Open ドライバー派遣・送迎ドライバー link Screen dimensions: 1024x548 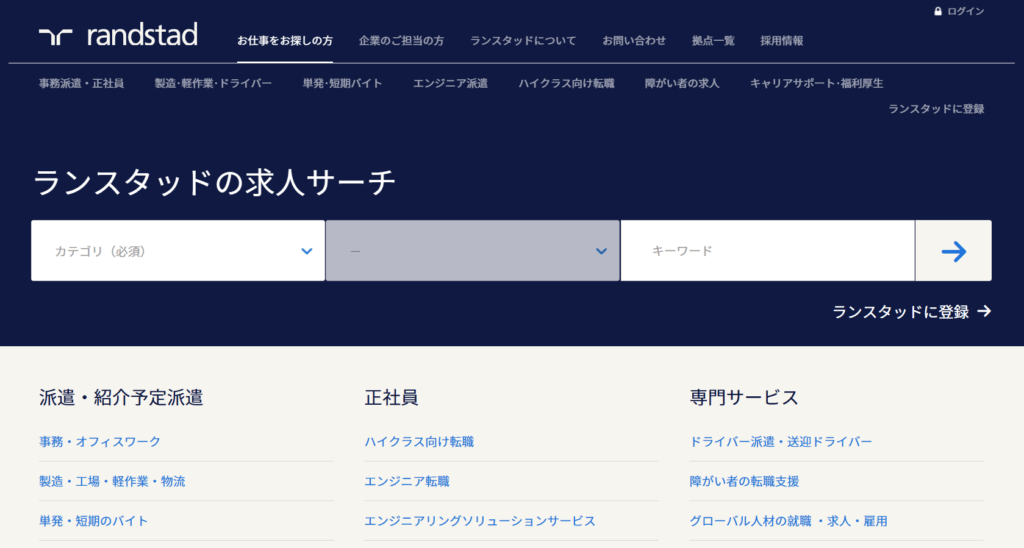781,441
